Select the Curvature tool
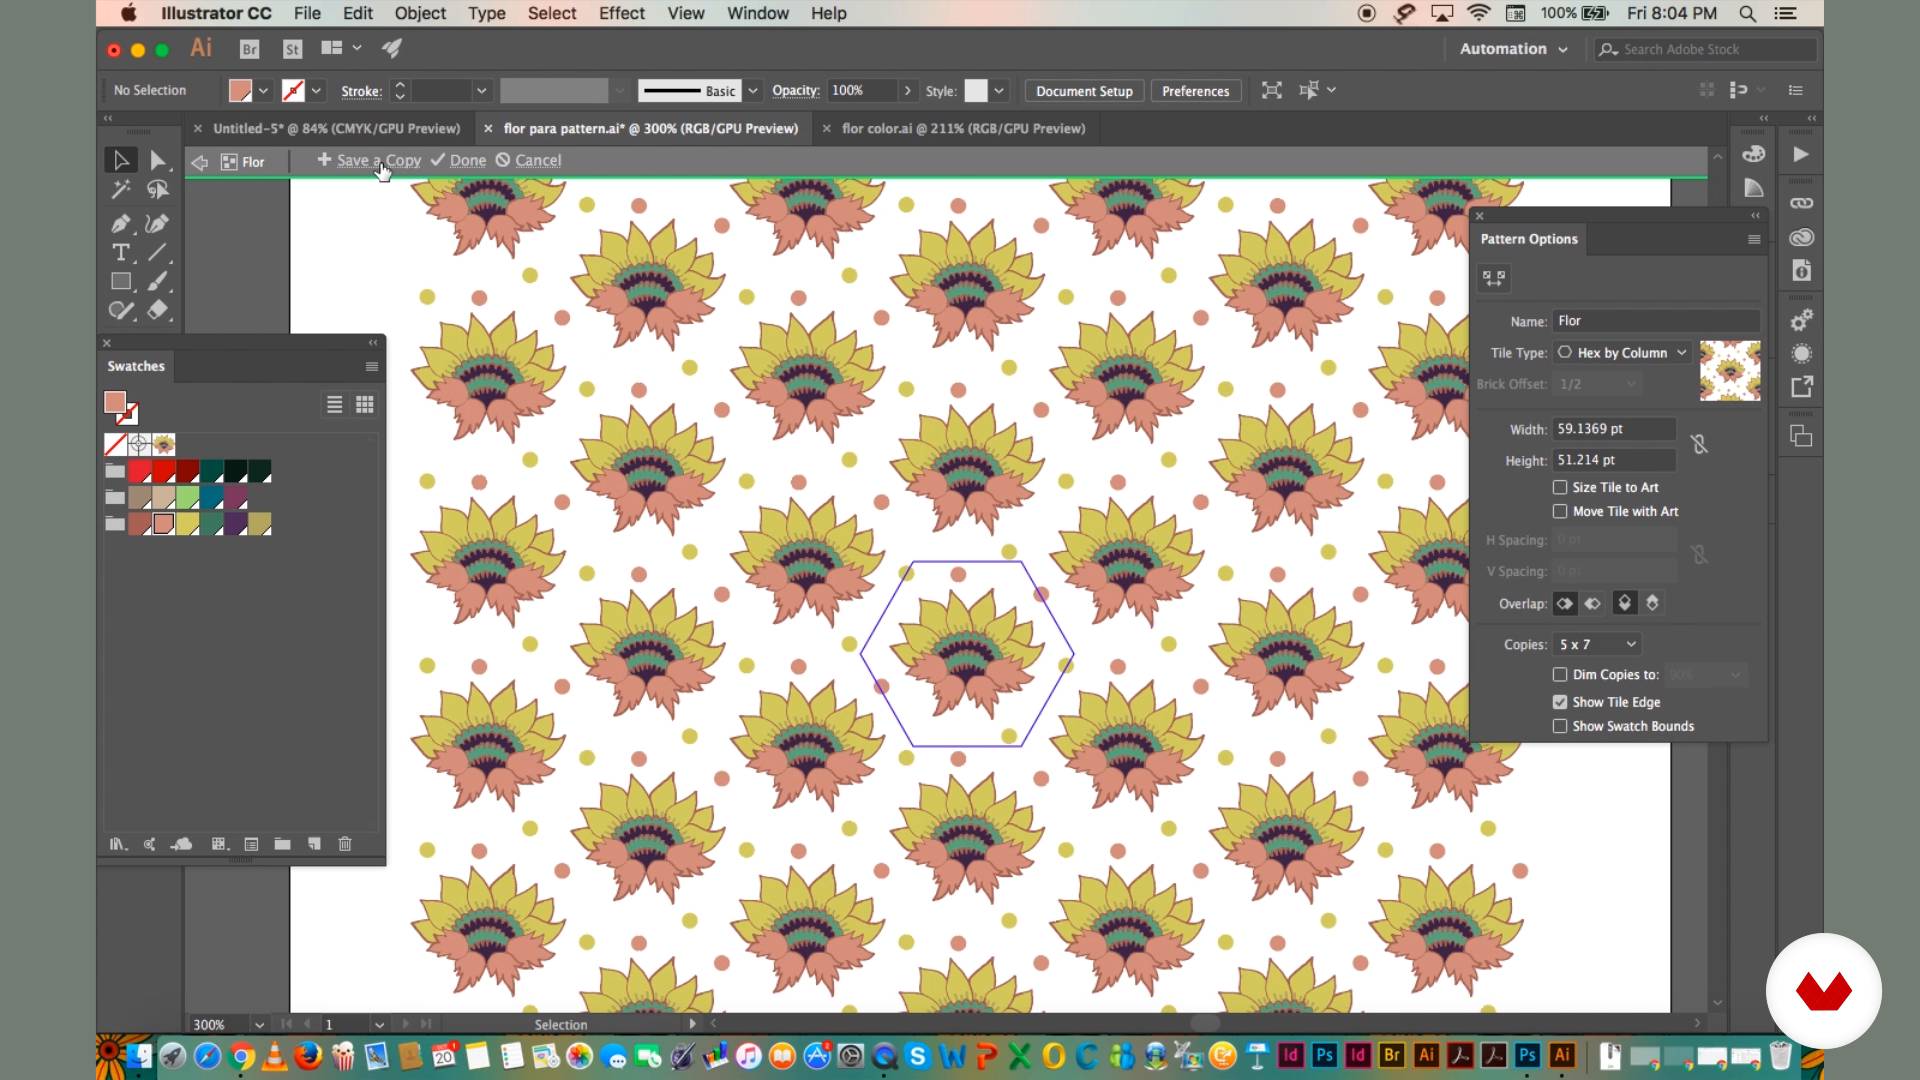Screen dimensions: 1920x1080 tap(158, 223)
